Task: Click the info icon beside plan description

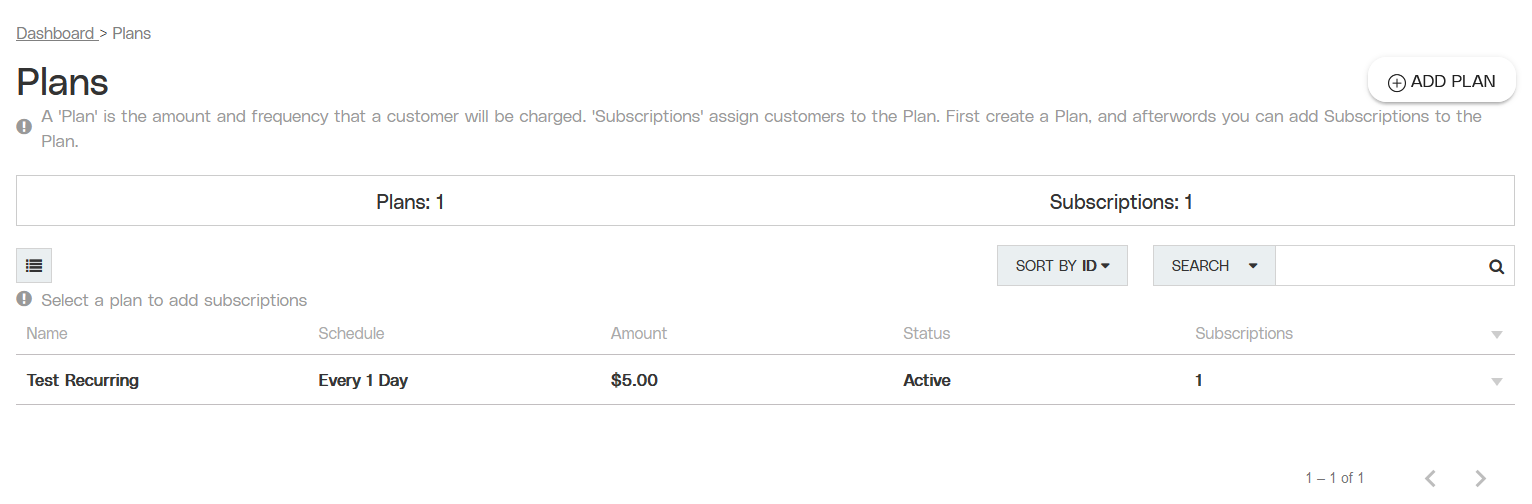Action: [24, 127]
